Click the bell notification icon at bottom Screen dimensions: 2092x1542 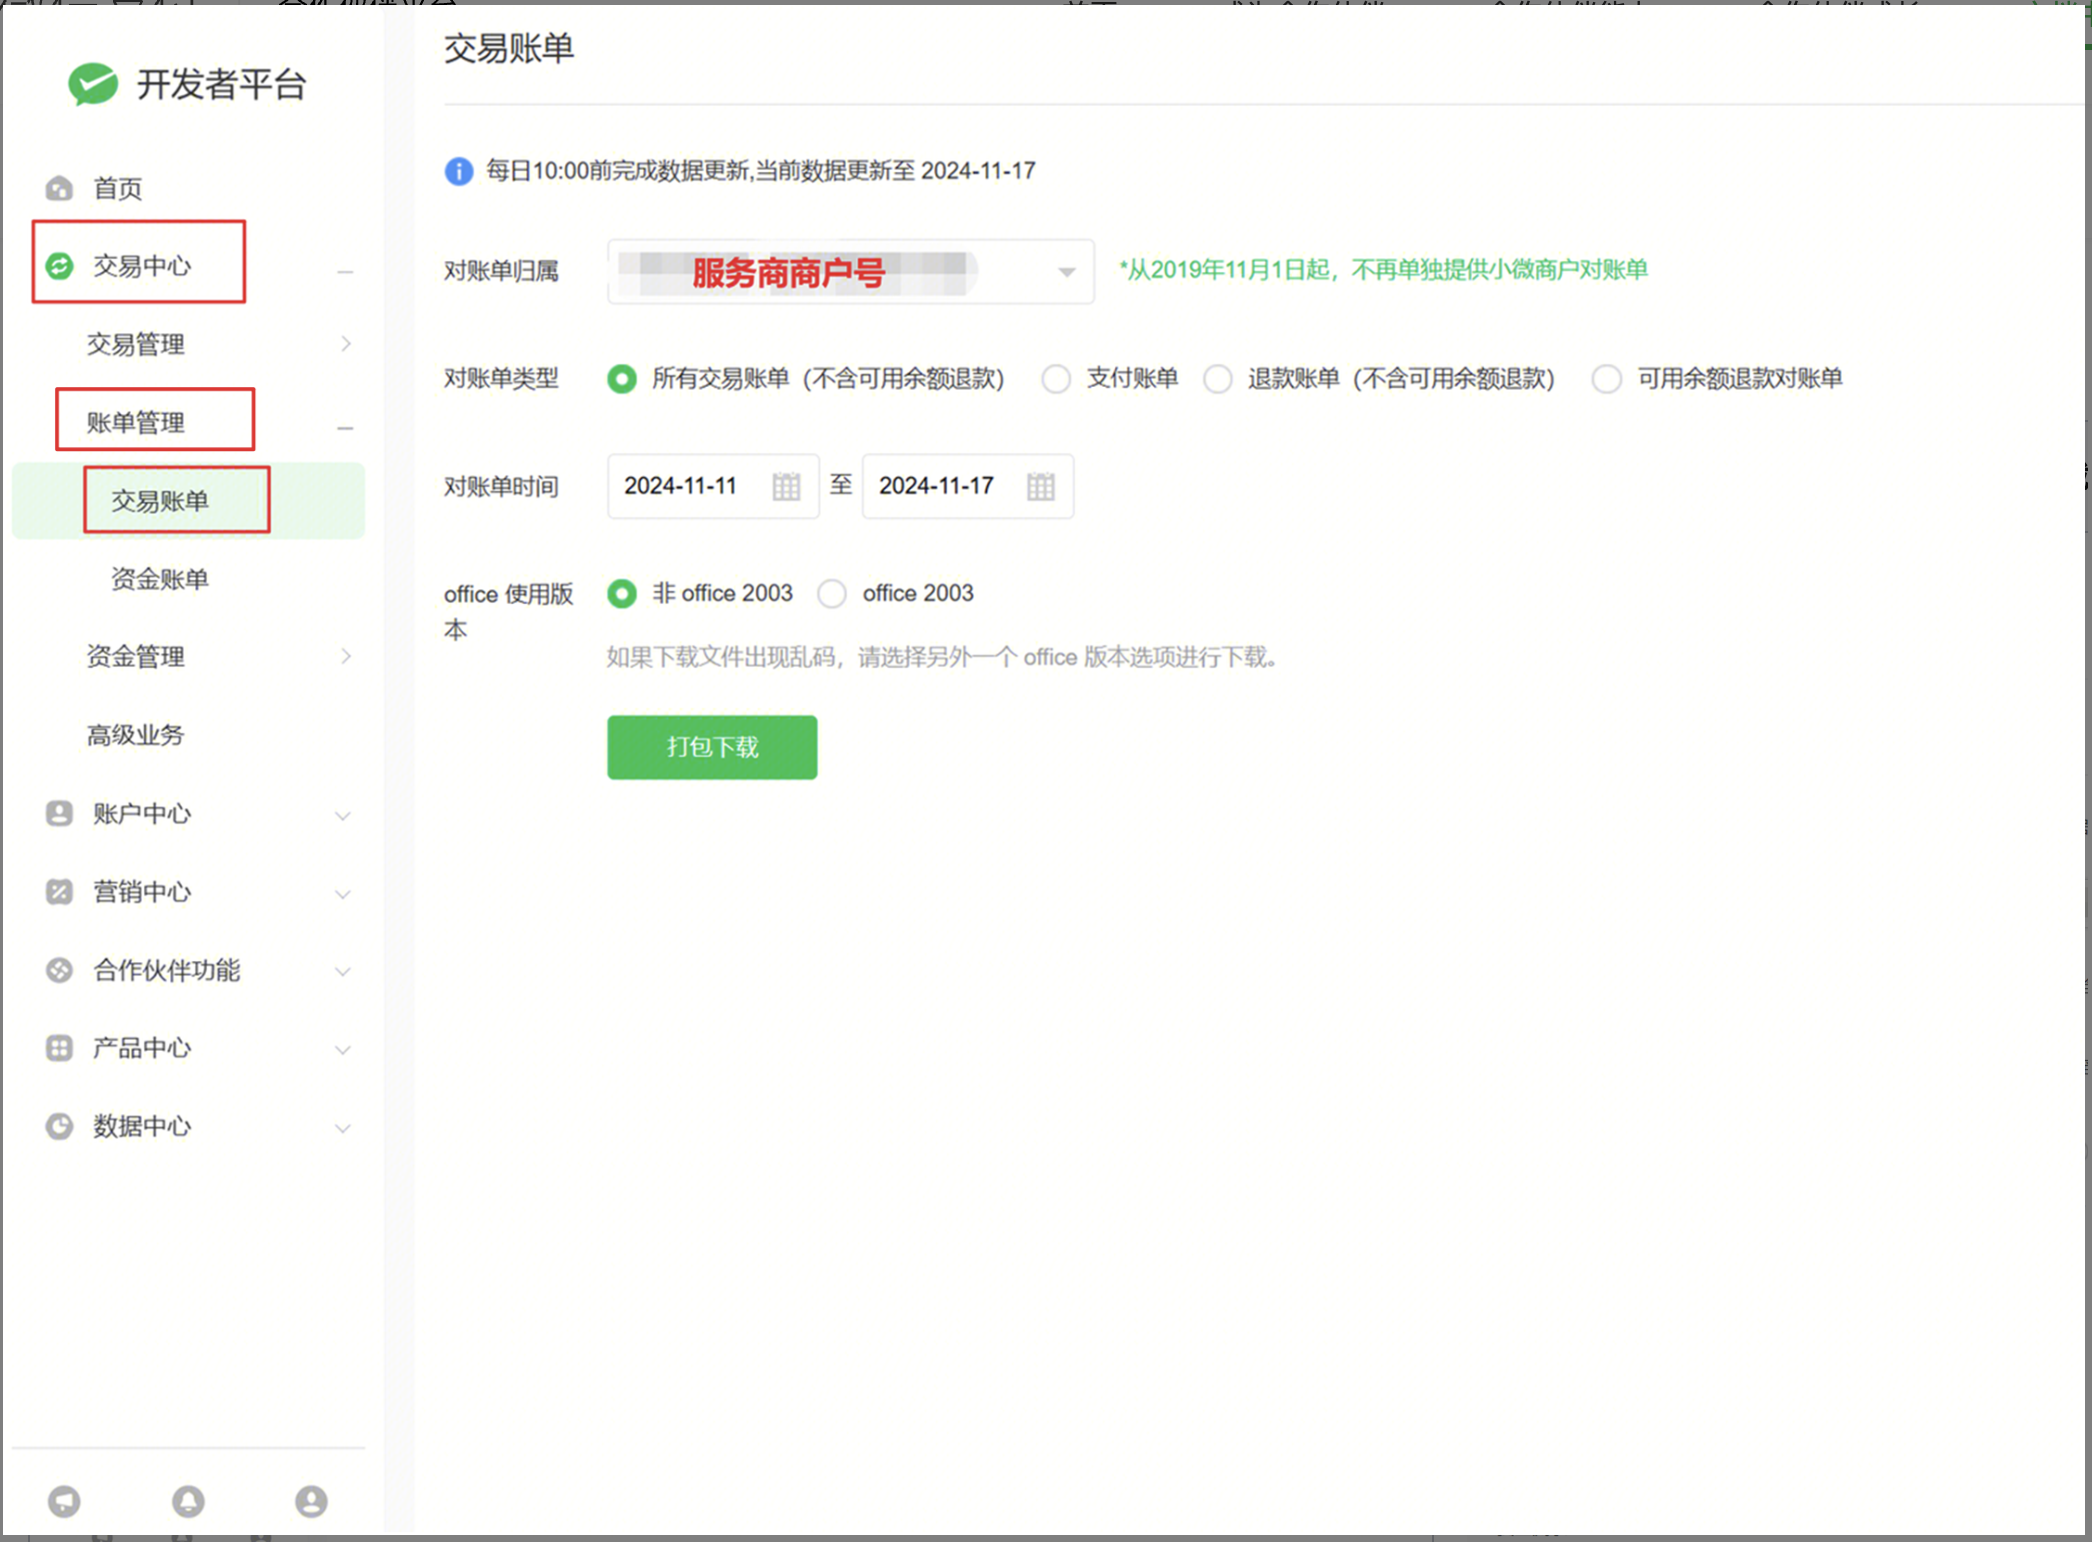click(188, 1501)
